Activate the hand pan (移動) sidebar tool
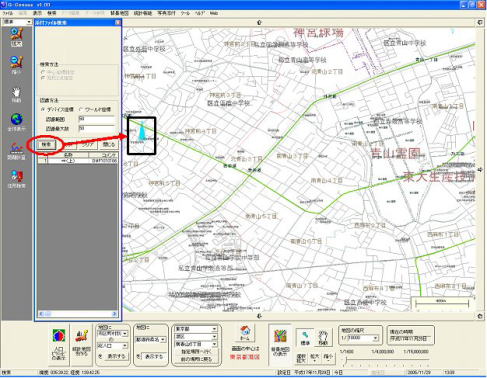Image resolution: width=487 pixels, height=378 pixels. coord(16,94)
